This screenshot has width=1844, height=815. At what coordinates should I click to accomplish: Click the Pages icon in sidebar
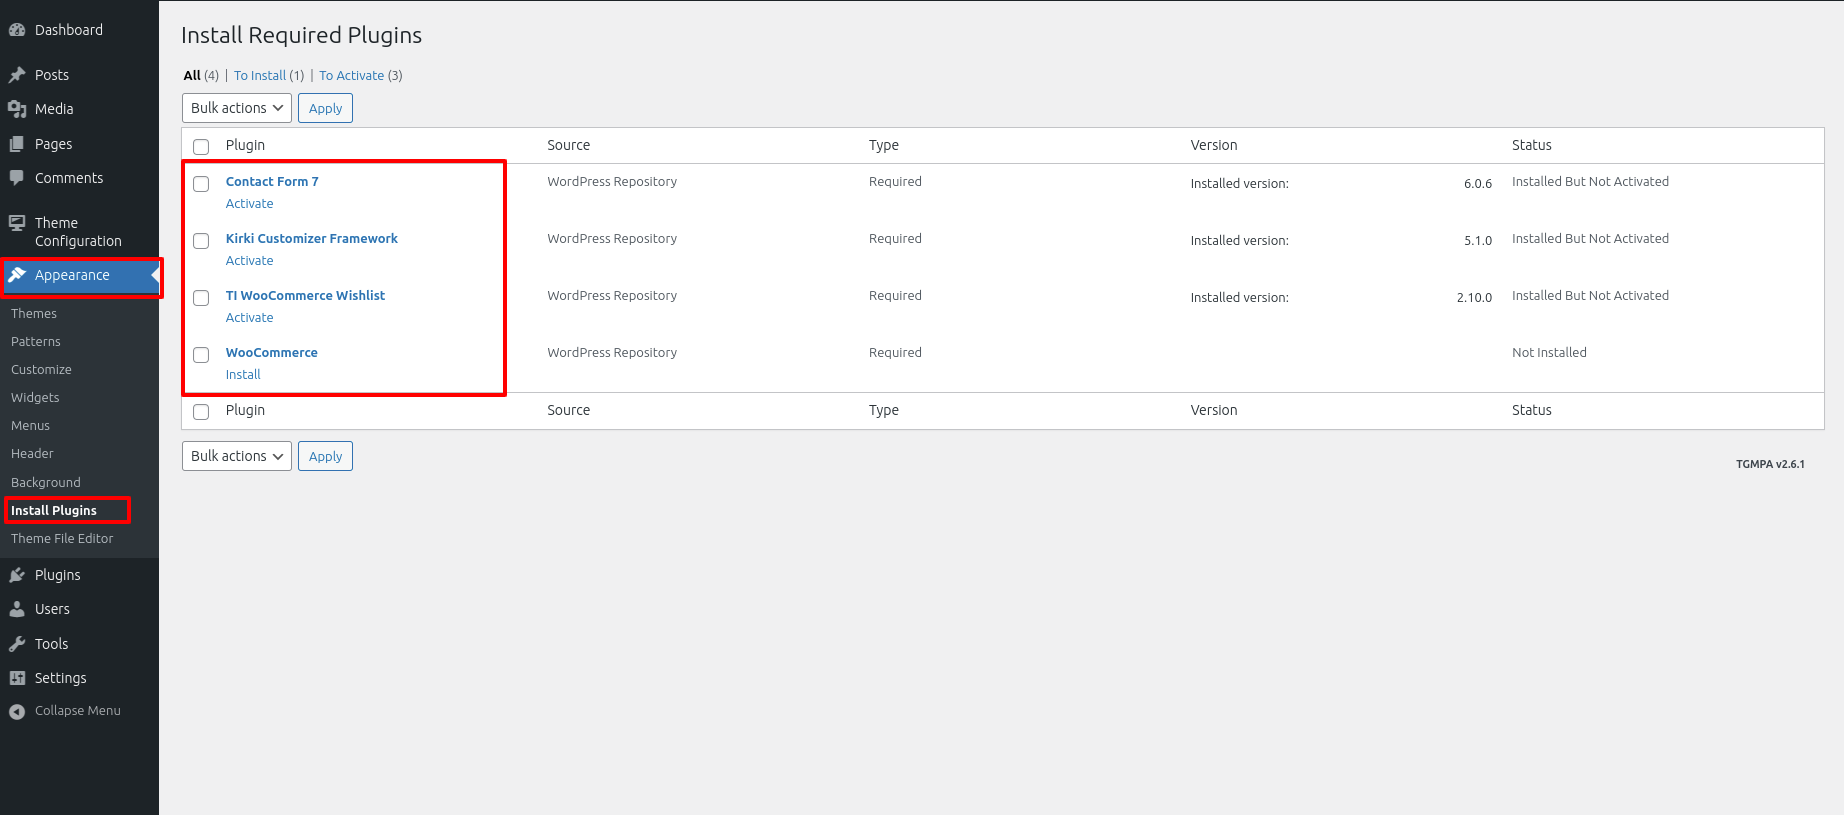[17, 144]
